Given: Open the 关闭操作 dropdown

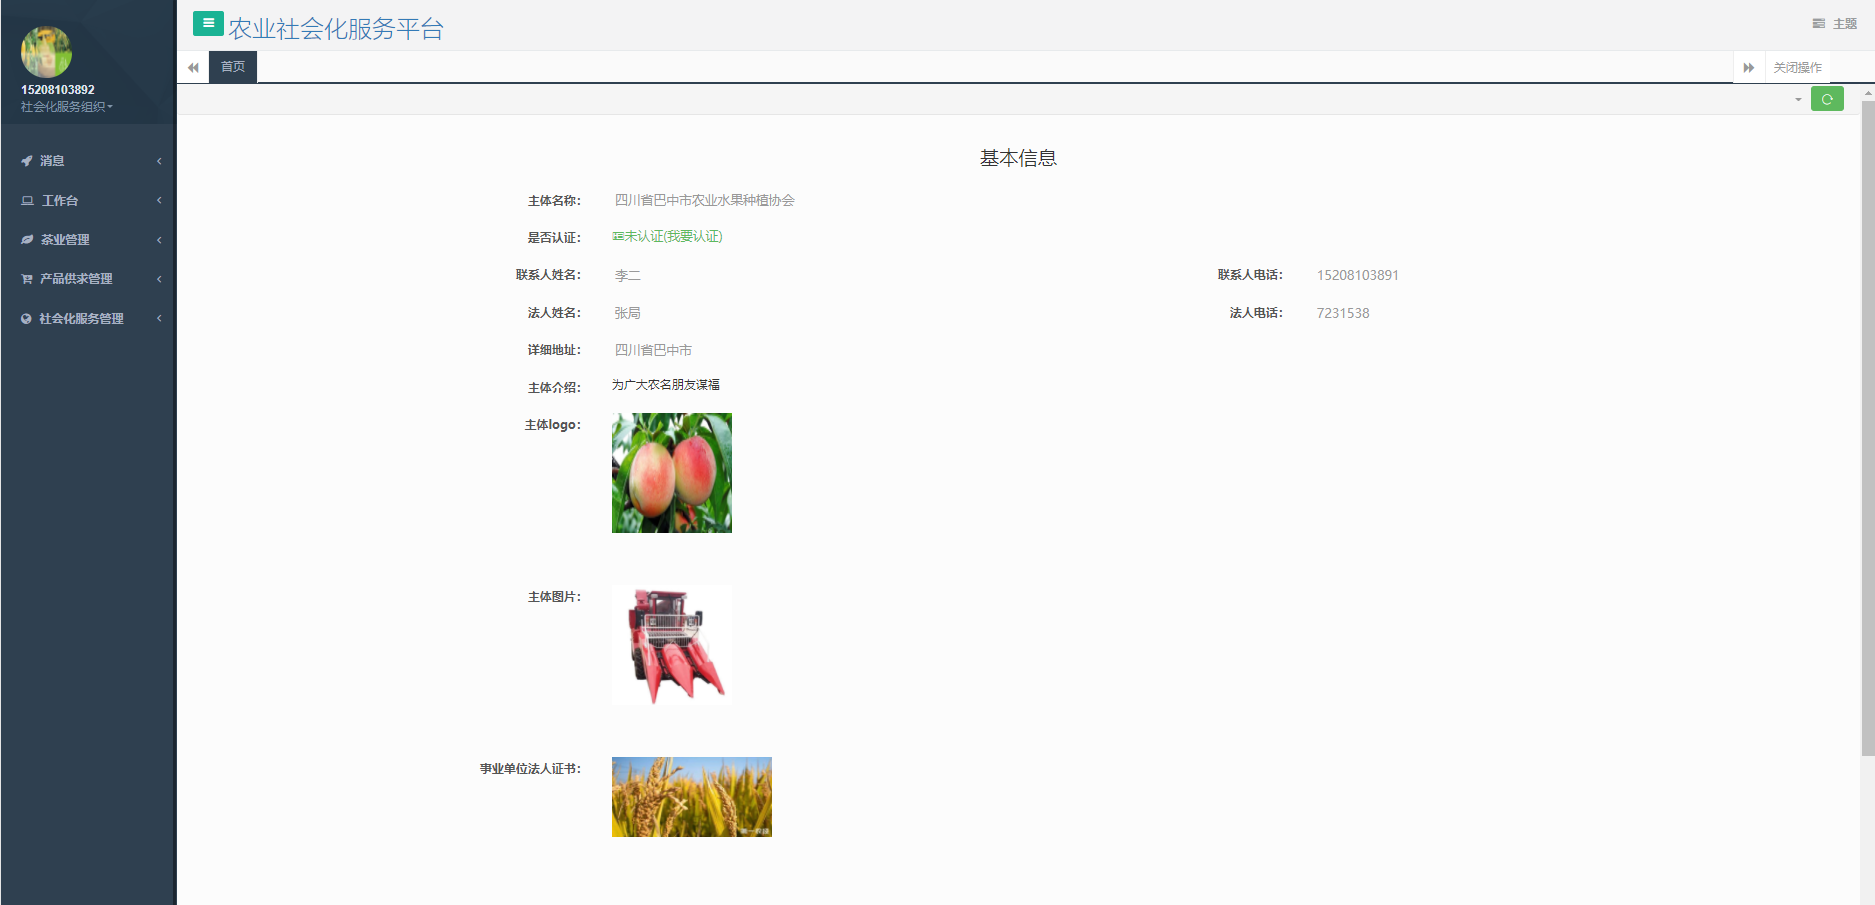Looking at the screenshot, I should pos(1797,67).
